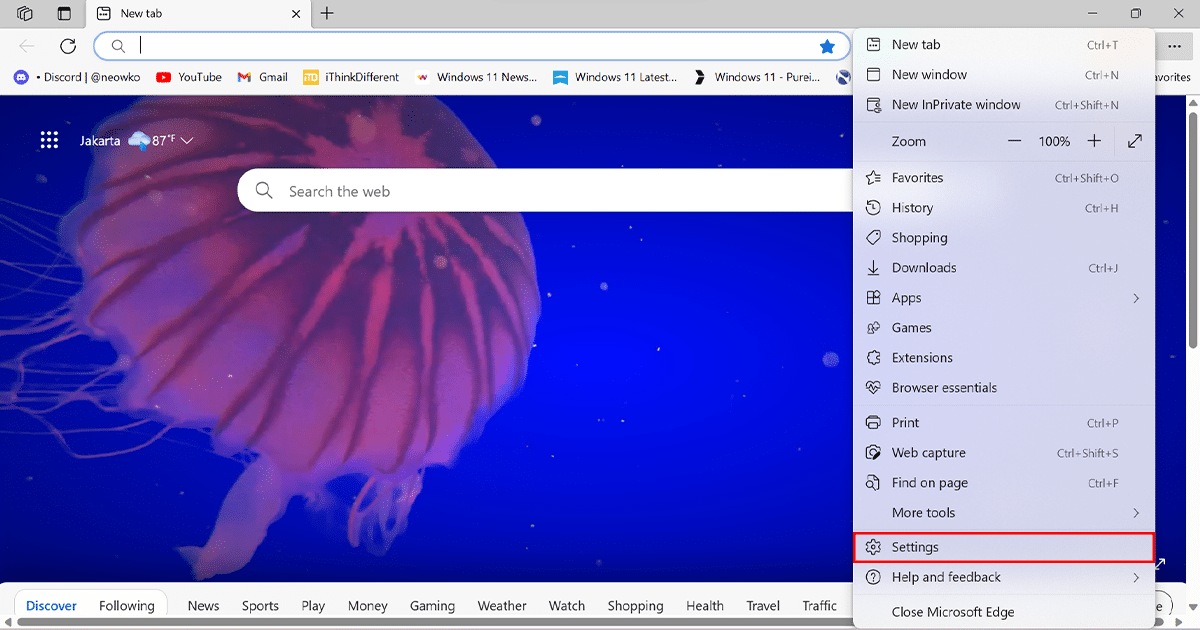This screenshot has height=630, width=1200.
Task: Click the blue favorites star in address bar
Action: (827, 46)
